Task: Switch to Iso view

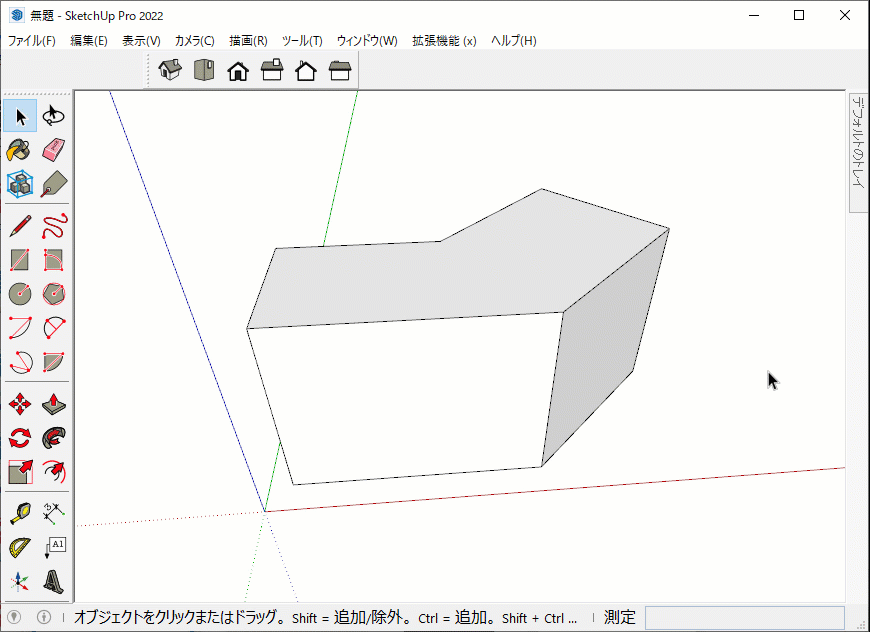Action: coord(170,70)
